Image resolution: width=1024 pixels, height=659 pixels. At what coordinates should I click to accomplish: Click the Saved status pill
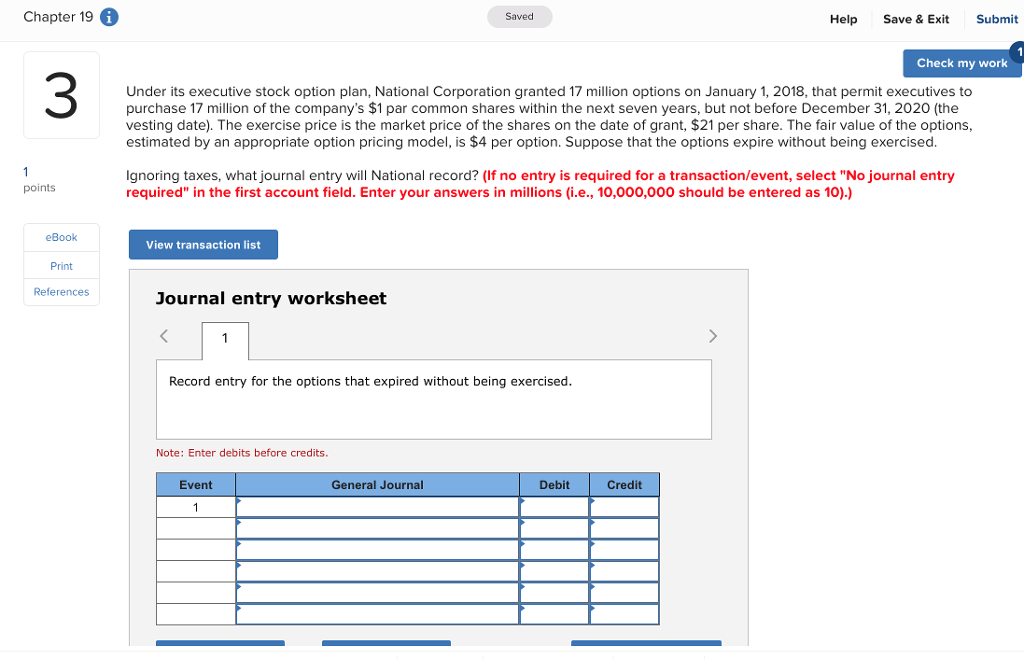pos(519,17)
